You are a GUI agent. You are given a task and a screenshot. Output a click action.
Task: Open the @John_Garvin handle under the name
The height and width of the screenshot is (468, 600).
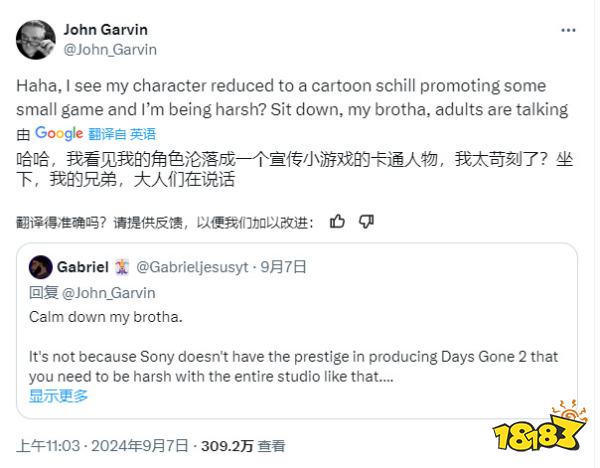[x=110, y=48]
